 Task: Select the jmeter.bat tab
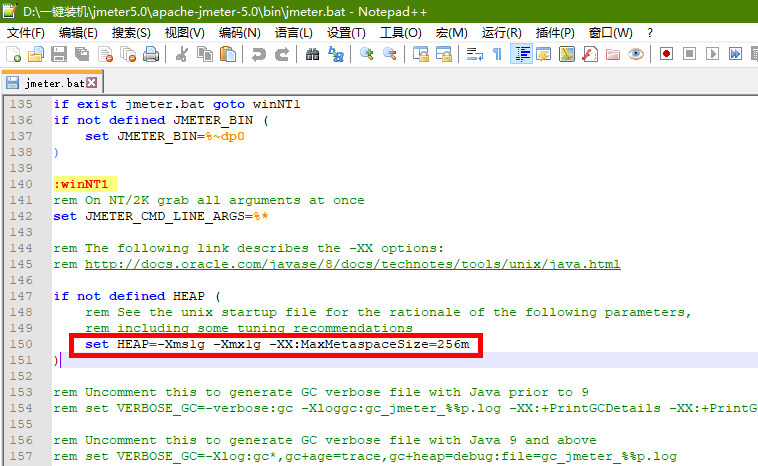52,83
